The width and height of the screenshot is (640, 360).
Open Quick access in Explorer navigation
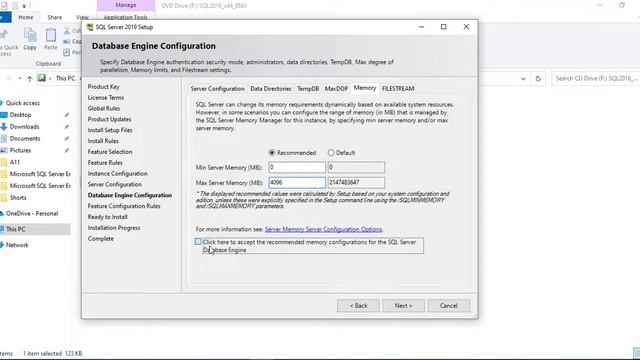pyautogui.click(x=22, y=103)
